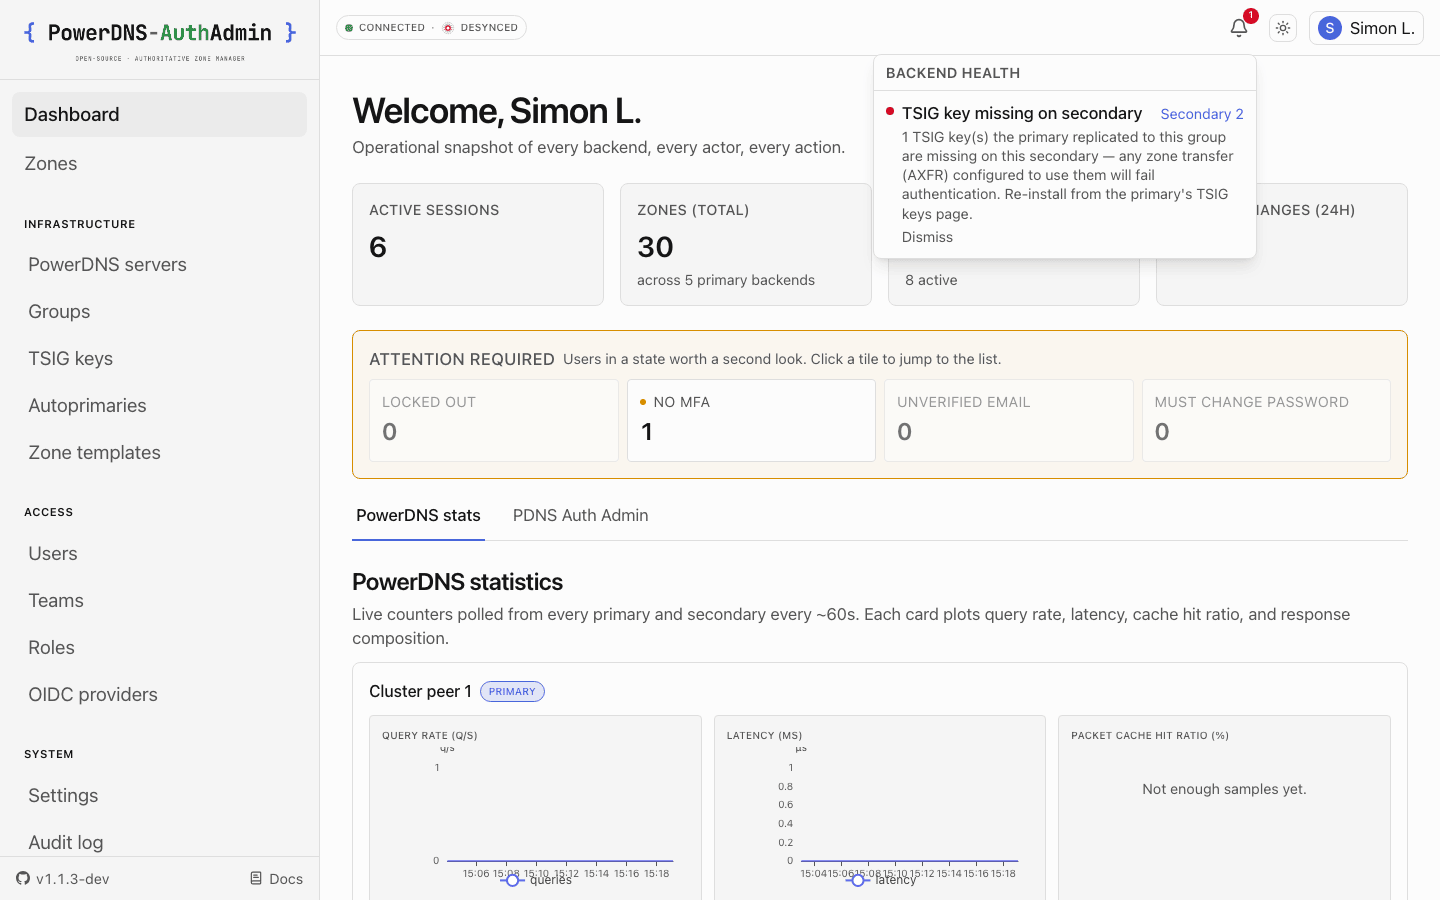Viewport: 1440px width, 900px height.
Task: Switch to the PDNS Auth Admin tab
Action: coord(581,516)
